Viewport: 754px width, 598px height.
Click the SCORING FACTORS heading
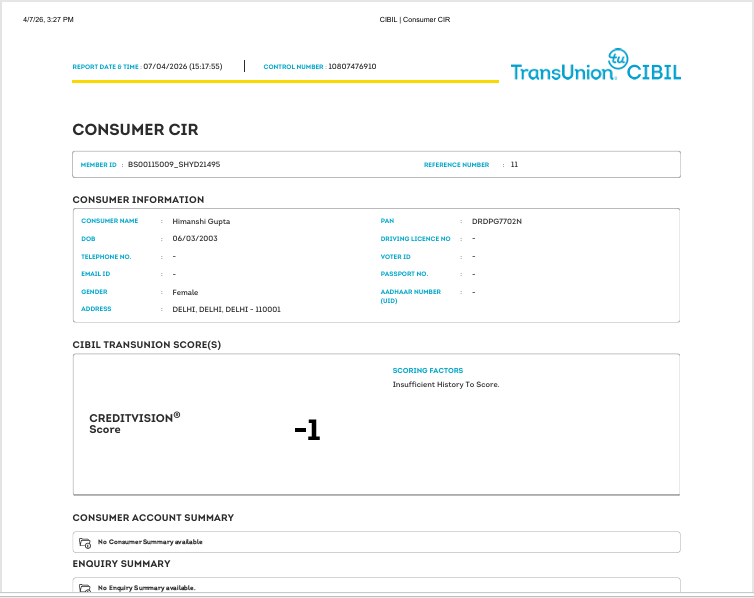tap(427, 371)
